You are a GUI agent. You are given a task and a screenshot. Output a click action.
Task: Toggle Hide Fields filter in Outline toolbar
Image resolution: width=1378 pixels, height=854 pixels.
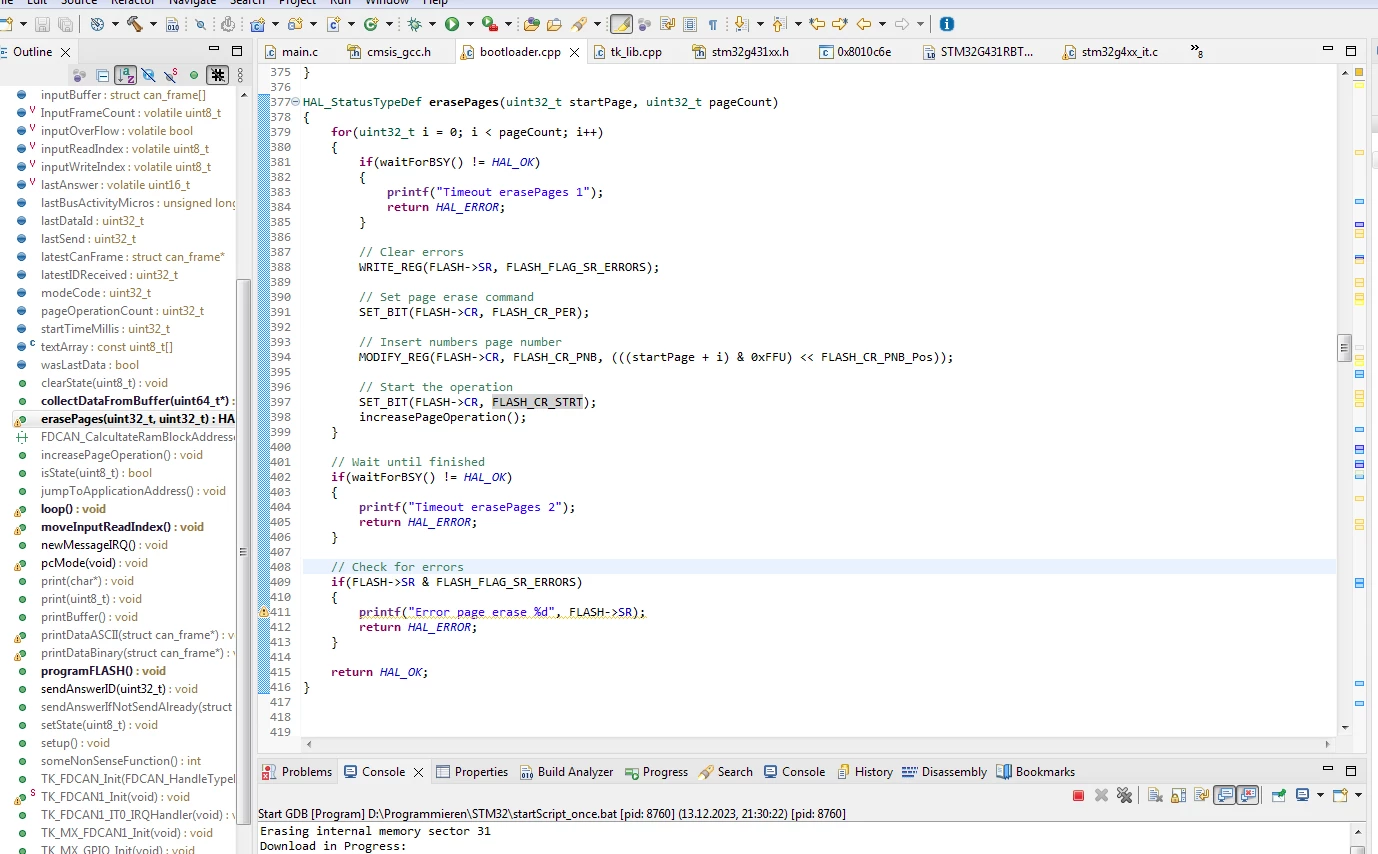148,75
